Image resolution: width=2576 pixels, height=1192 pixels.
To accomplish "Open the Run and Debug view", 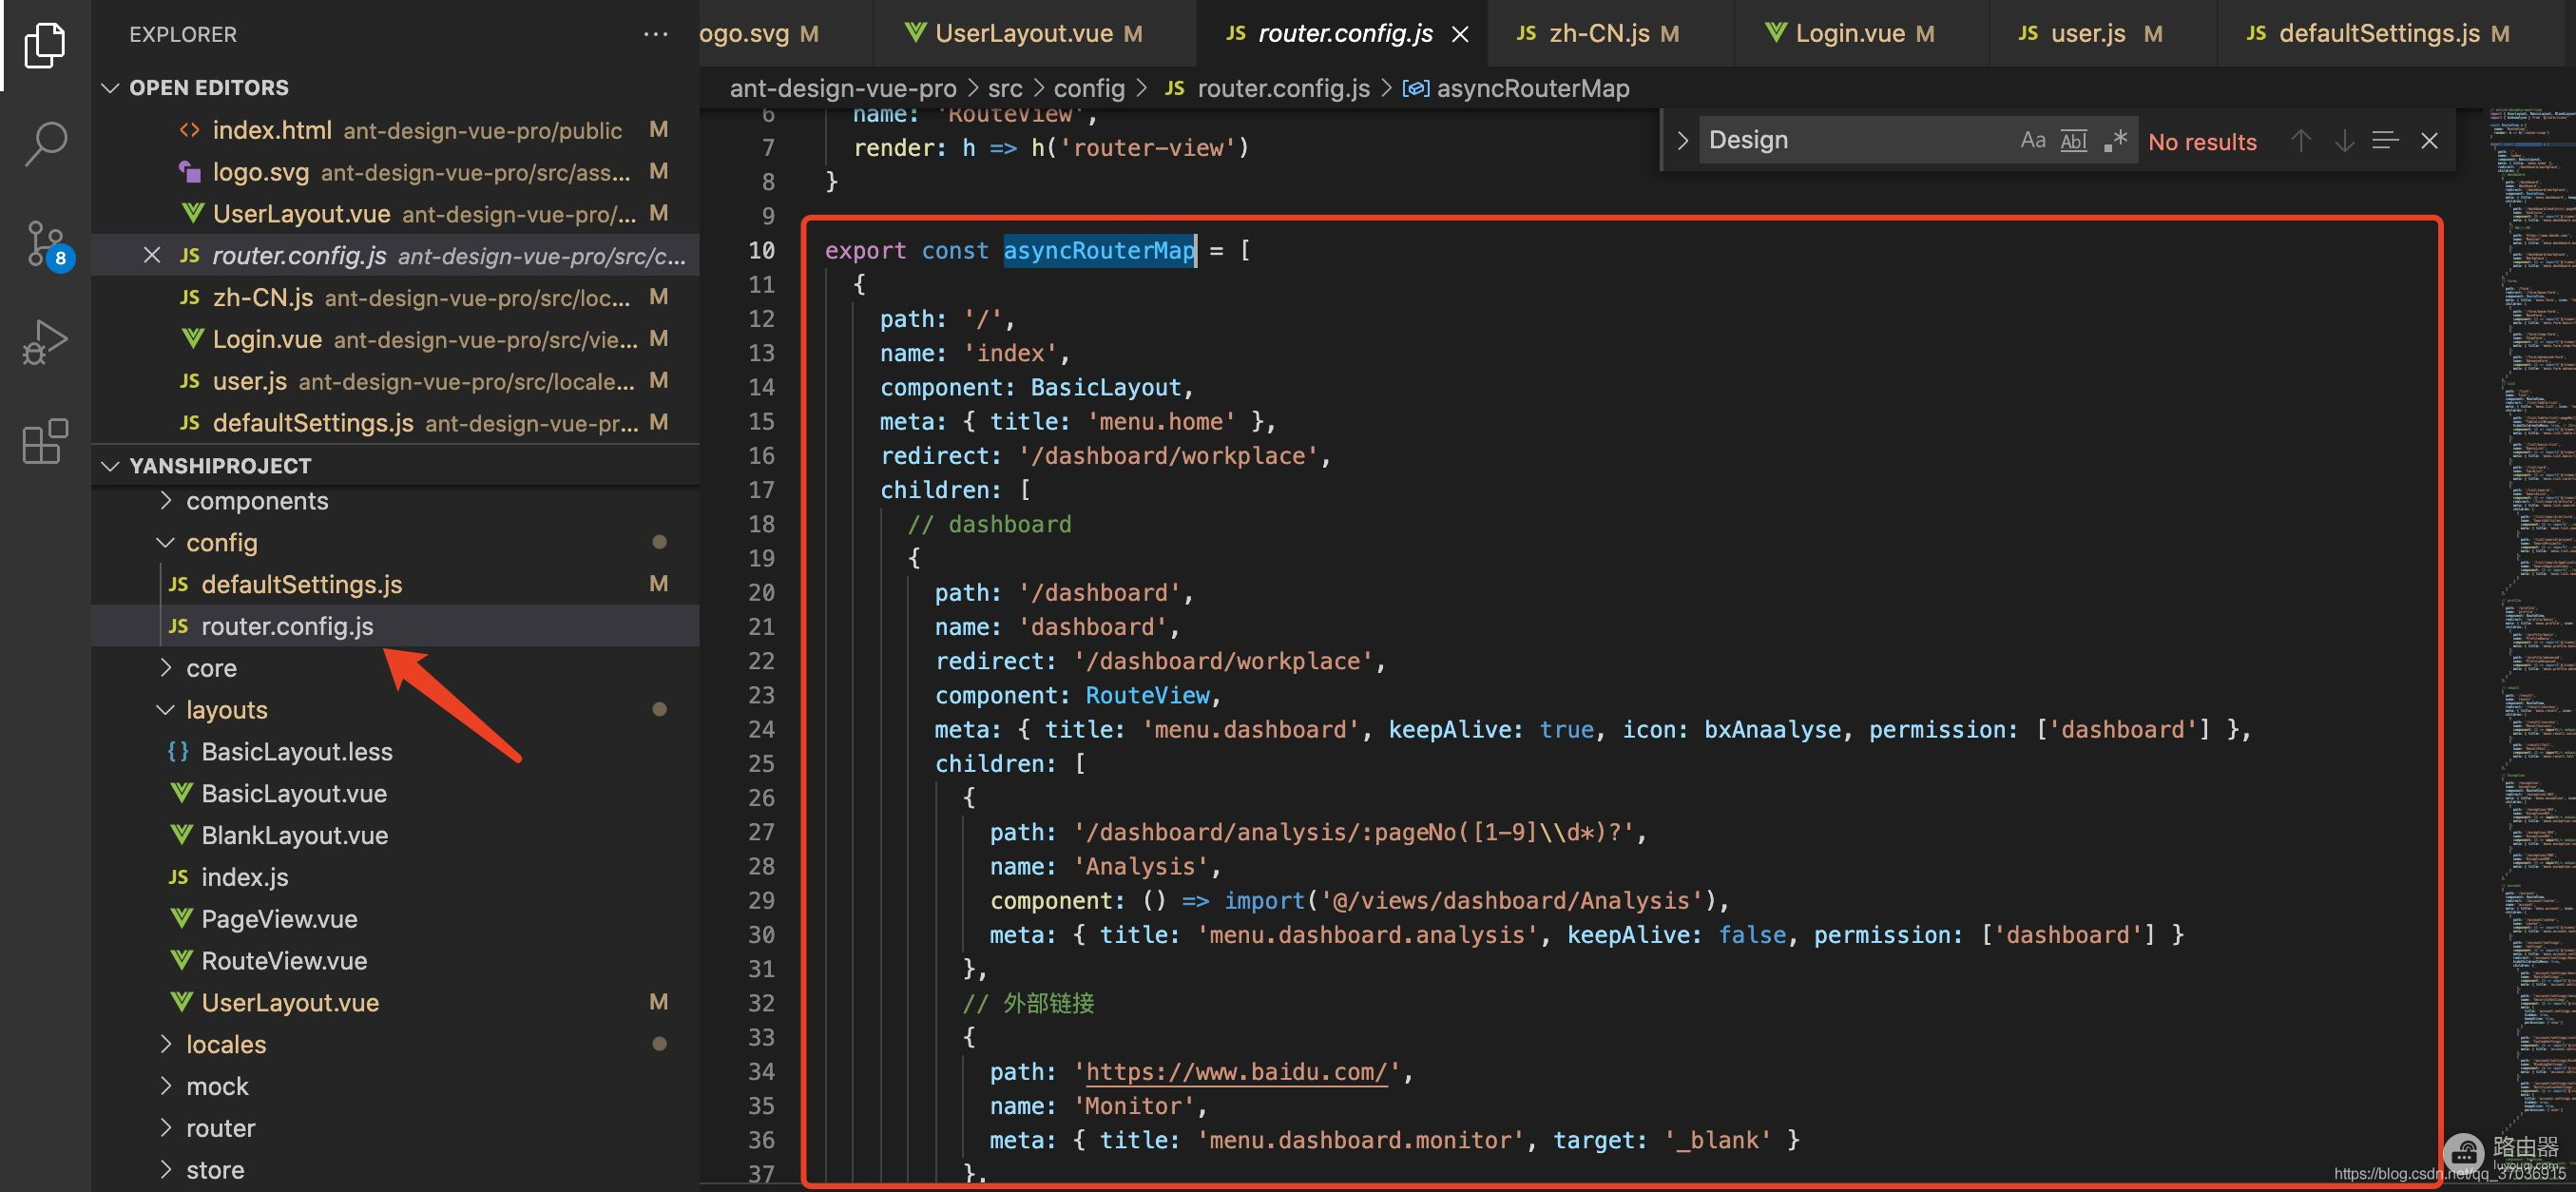I will pyautogui.click(x=44, y=342).
